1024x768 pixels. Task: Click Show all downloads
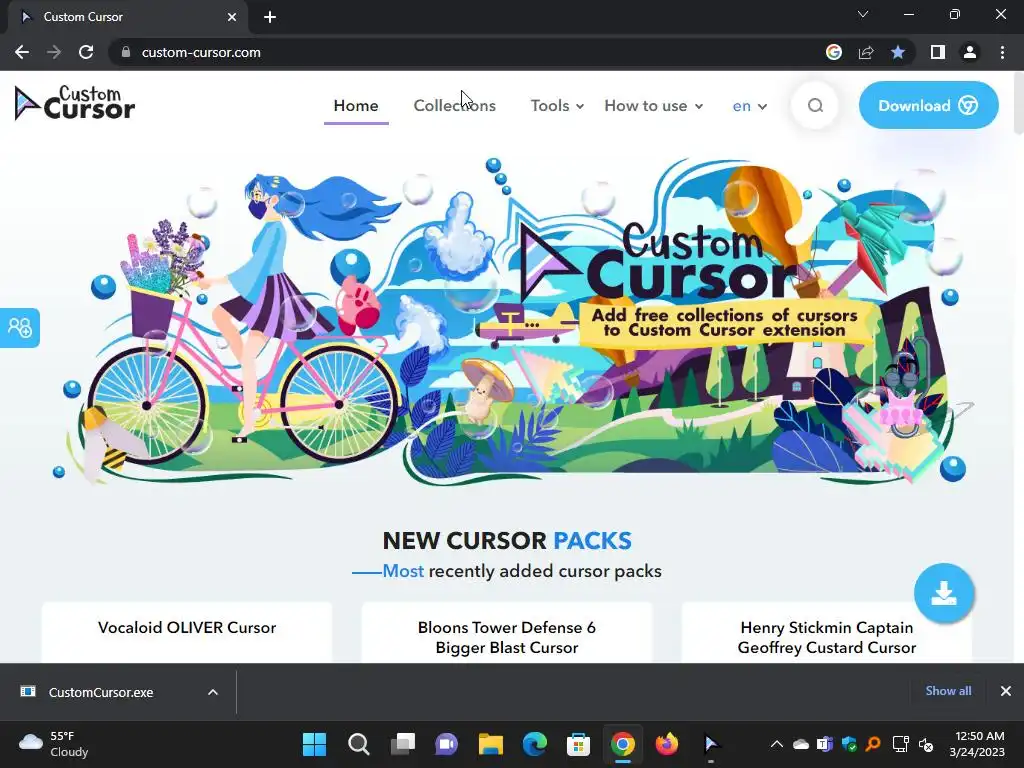[x=948, y=691]
